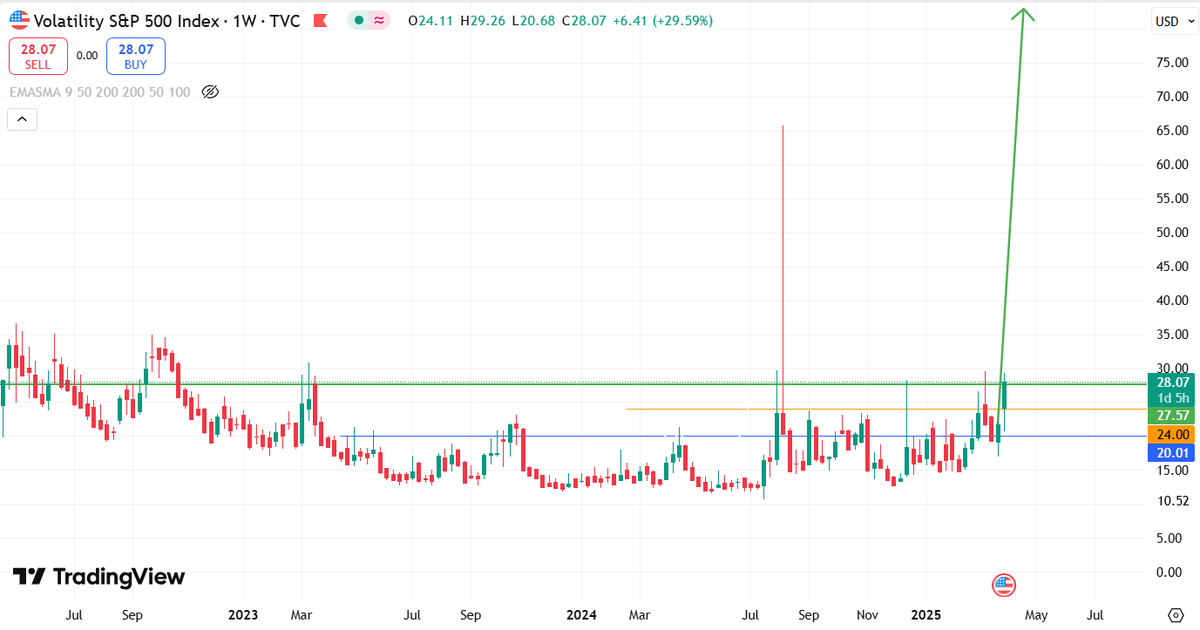This screenshot has width=1200, height=630.
Task: Click the 28.07 BUY button
Action: [135, 56]
